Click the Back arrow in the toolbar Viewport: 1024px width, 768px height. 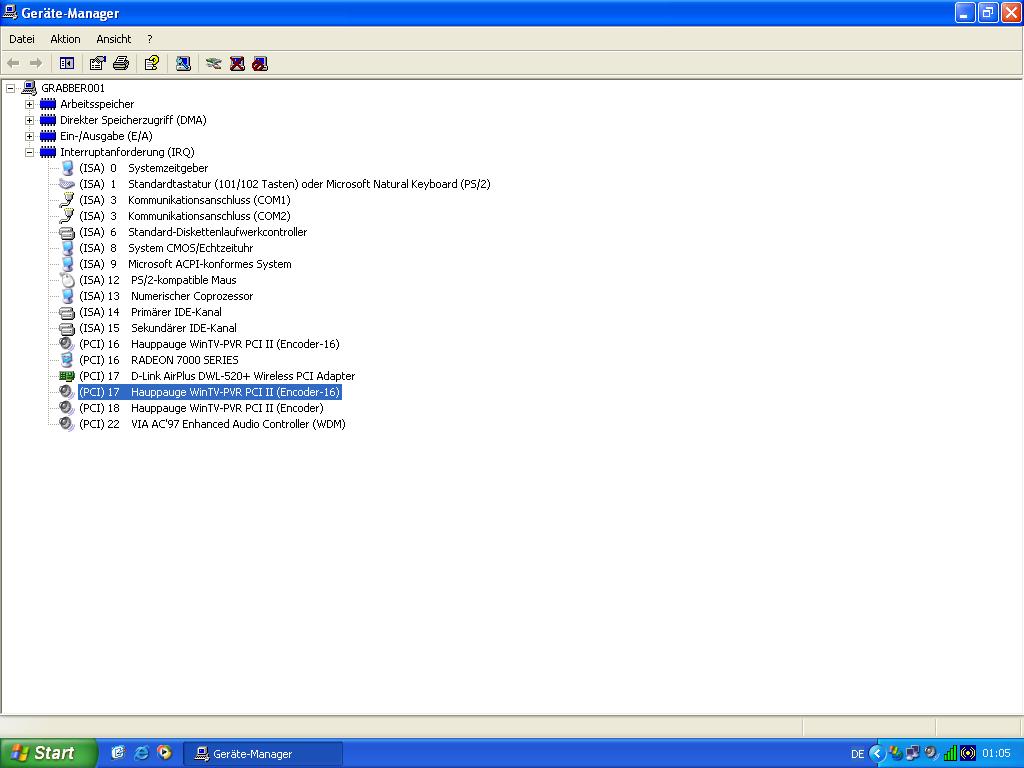tap(13, 63)
